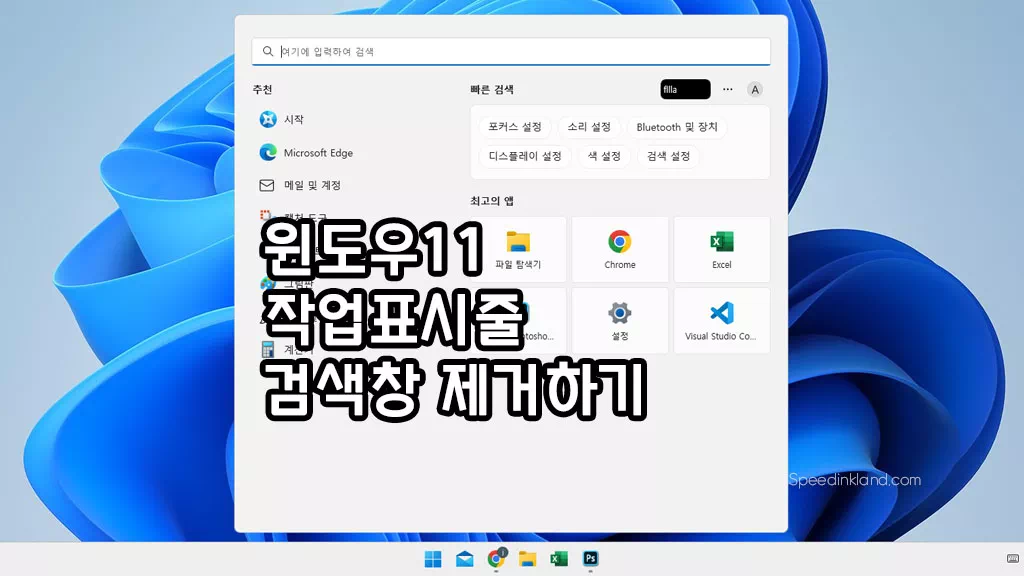The image size is (1024, 576).
Task: Launch Excel from the top apps tiles
Action: pyautogui.click(x=721, y=249)
